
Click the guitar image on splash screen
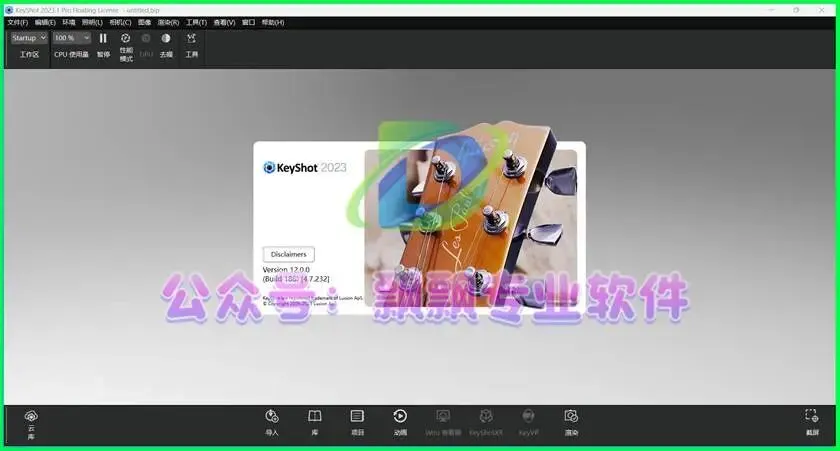tap(471, 228)
